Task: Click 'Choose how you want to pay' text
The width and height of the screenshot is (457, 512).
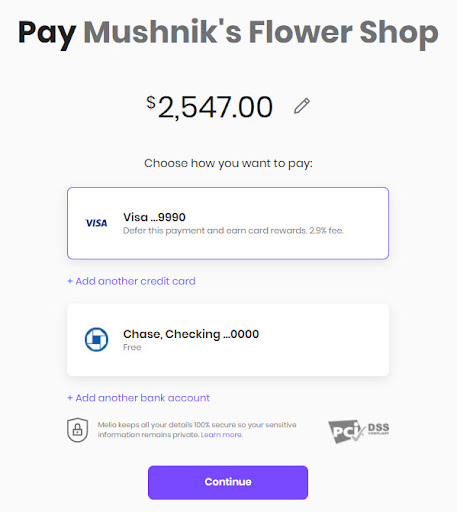Action: point(228,163)
